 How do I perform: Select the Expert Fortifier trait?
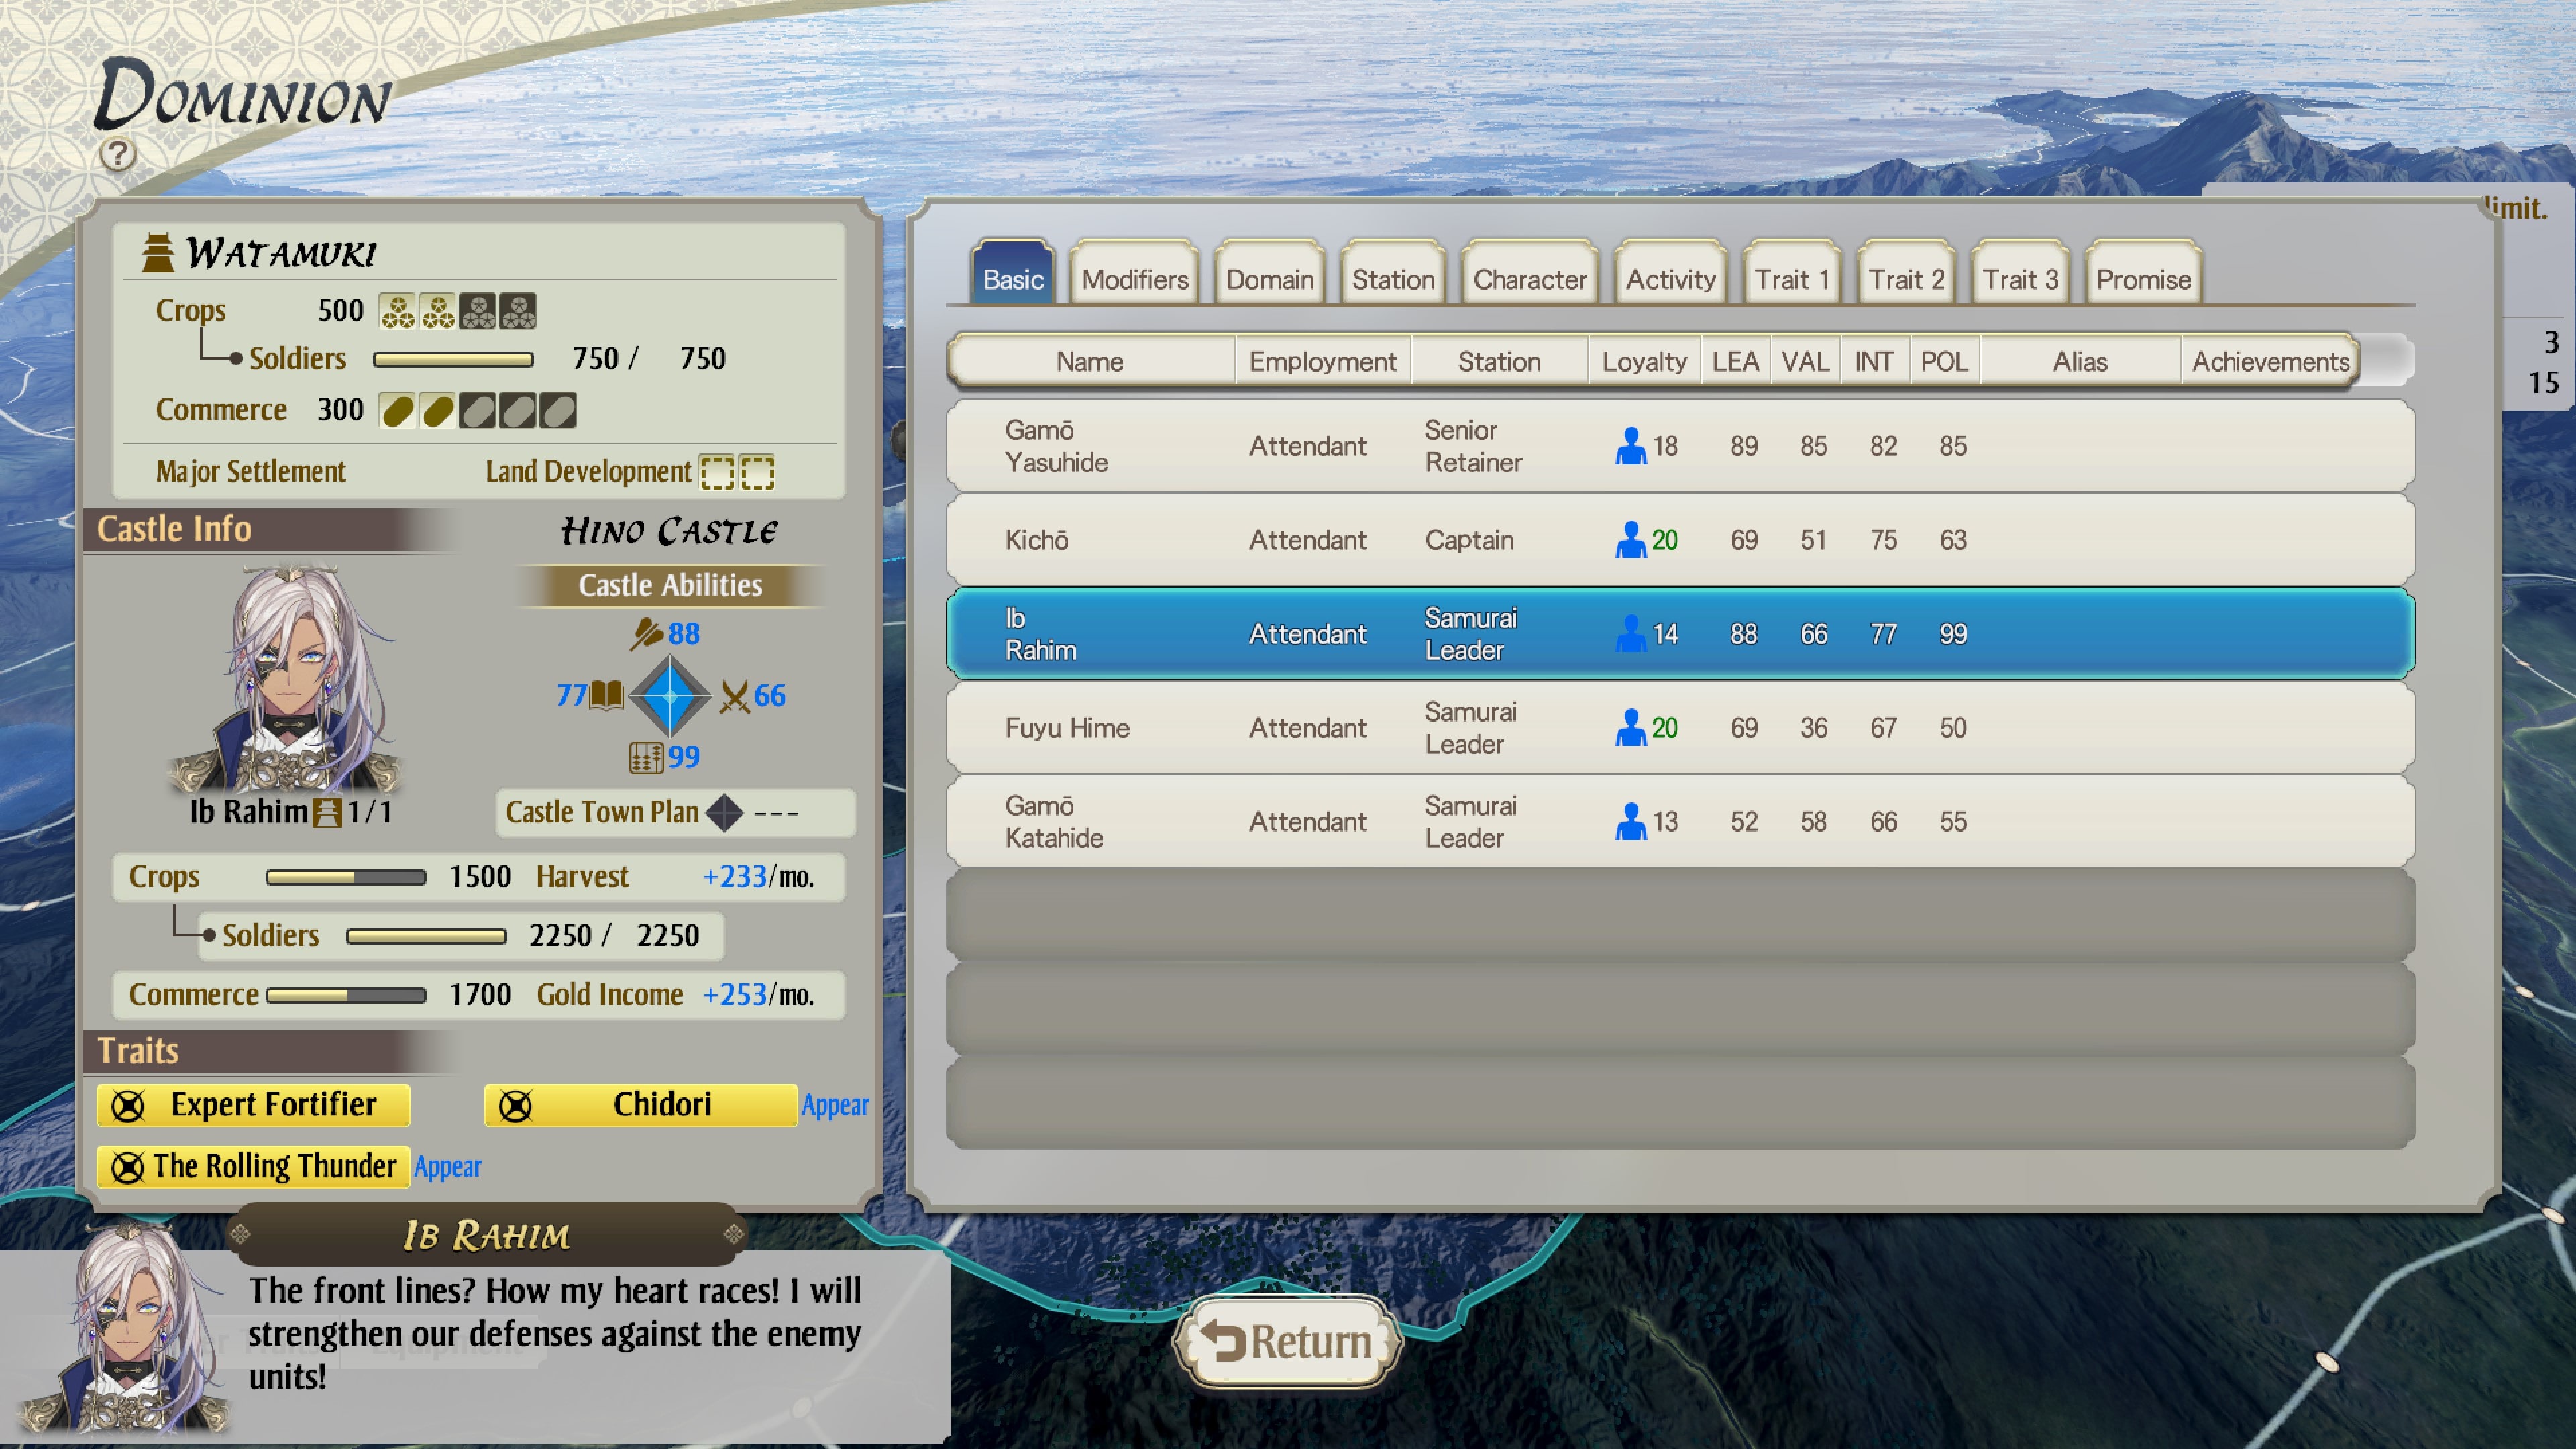tap(254, 1105)
